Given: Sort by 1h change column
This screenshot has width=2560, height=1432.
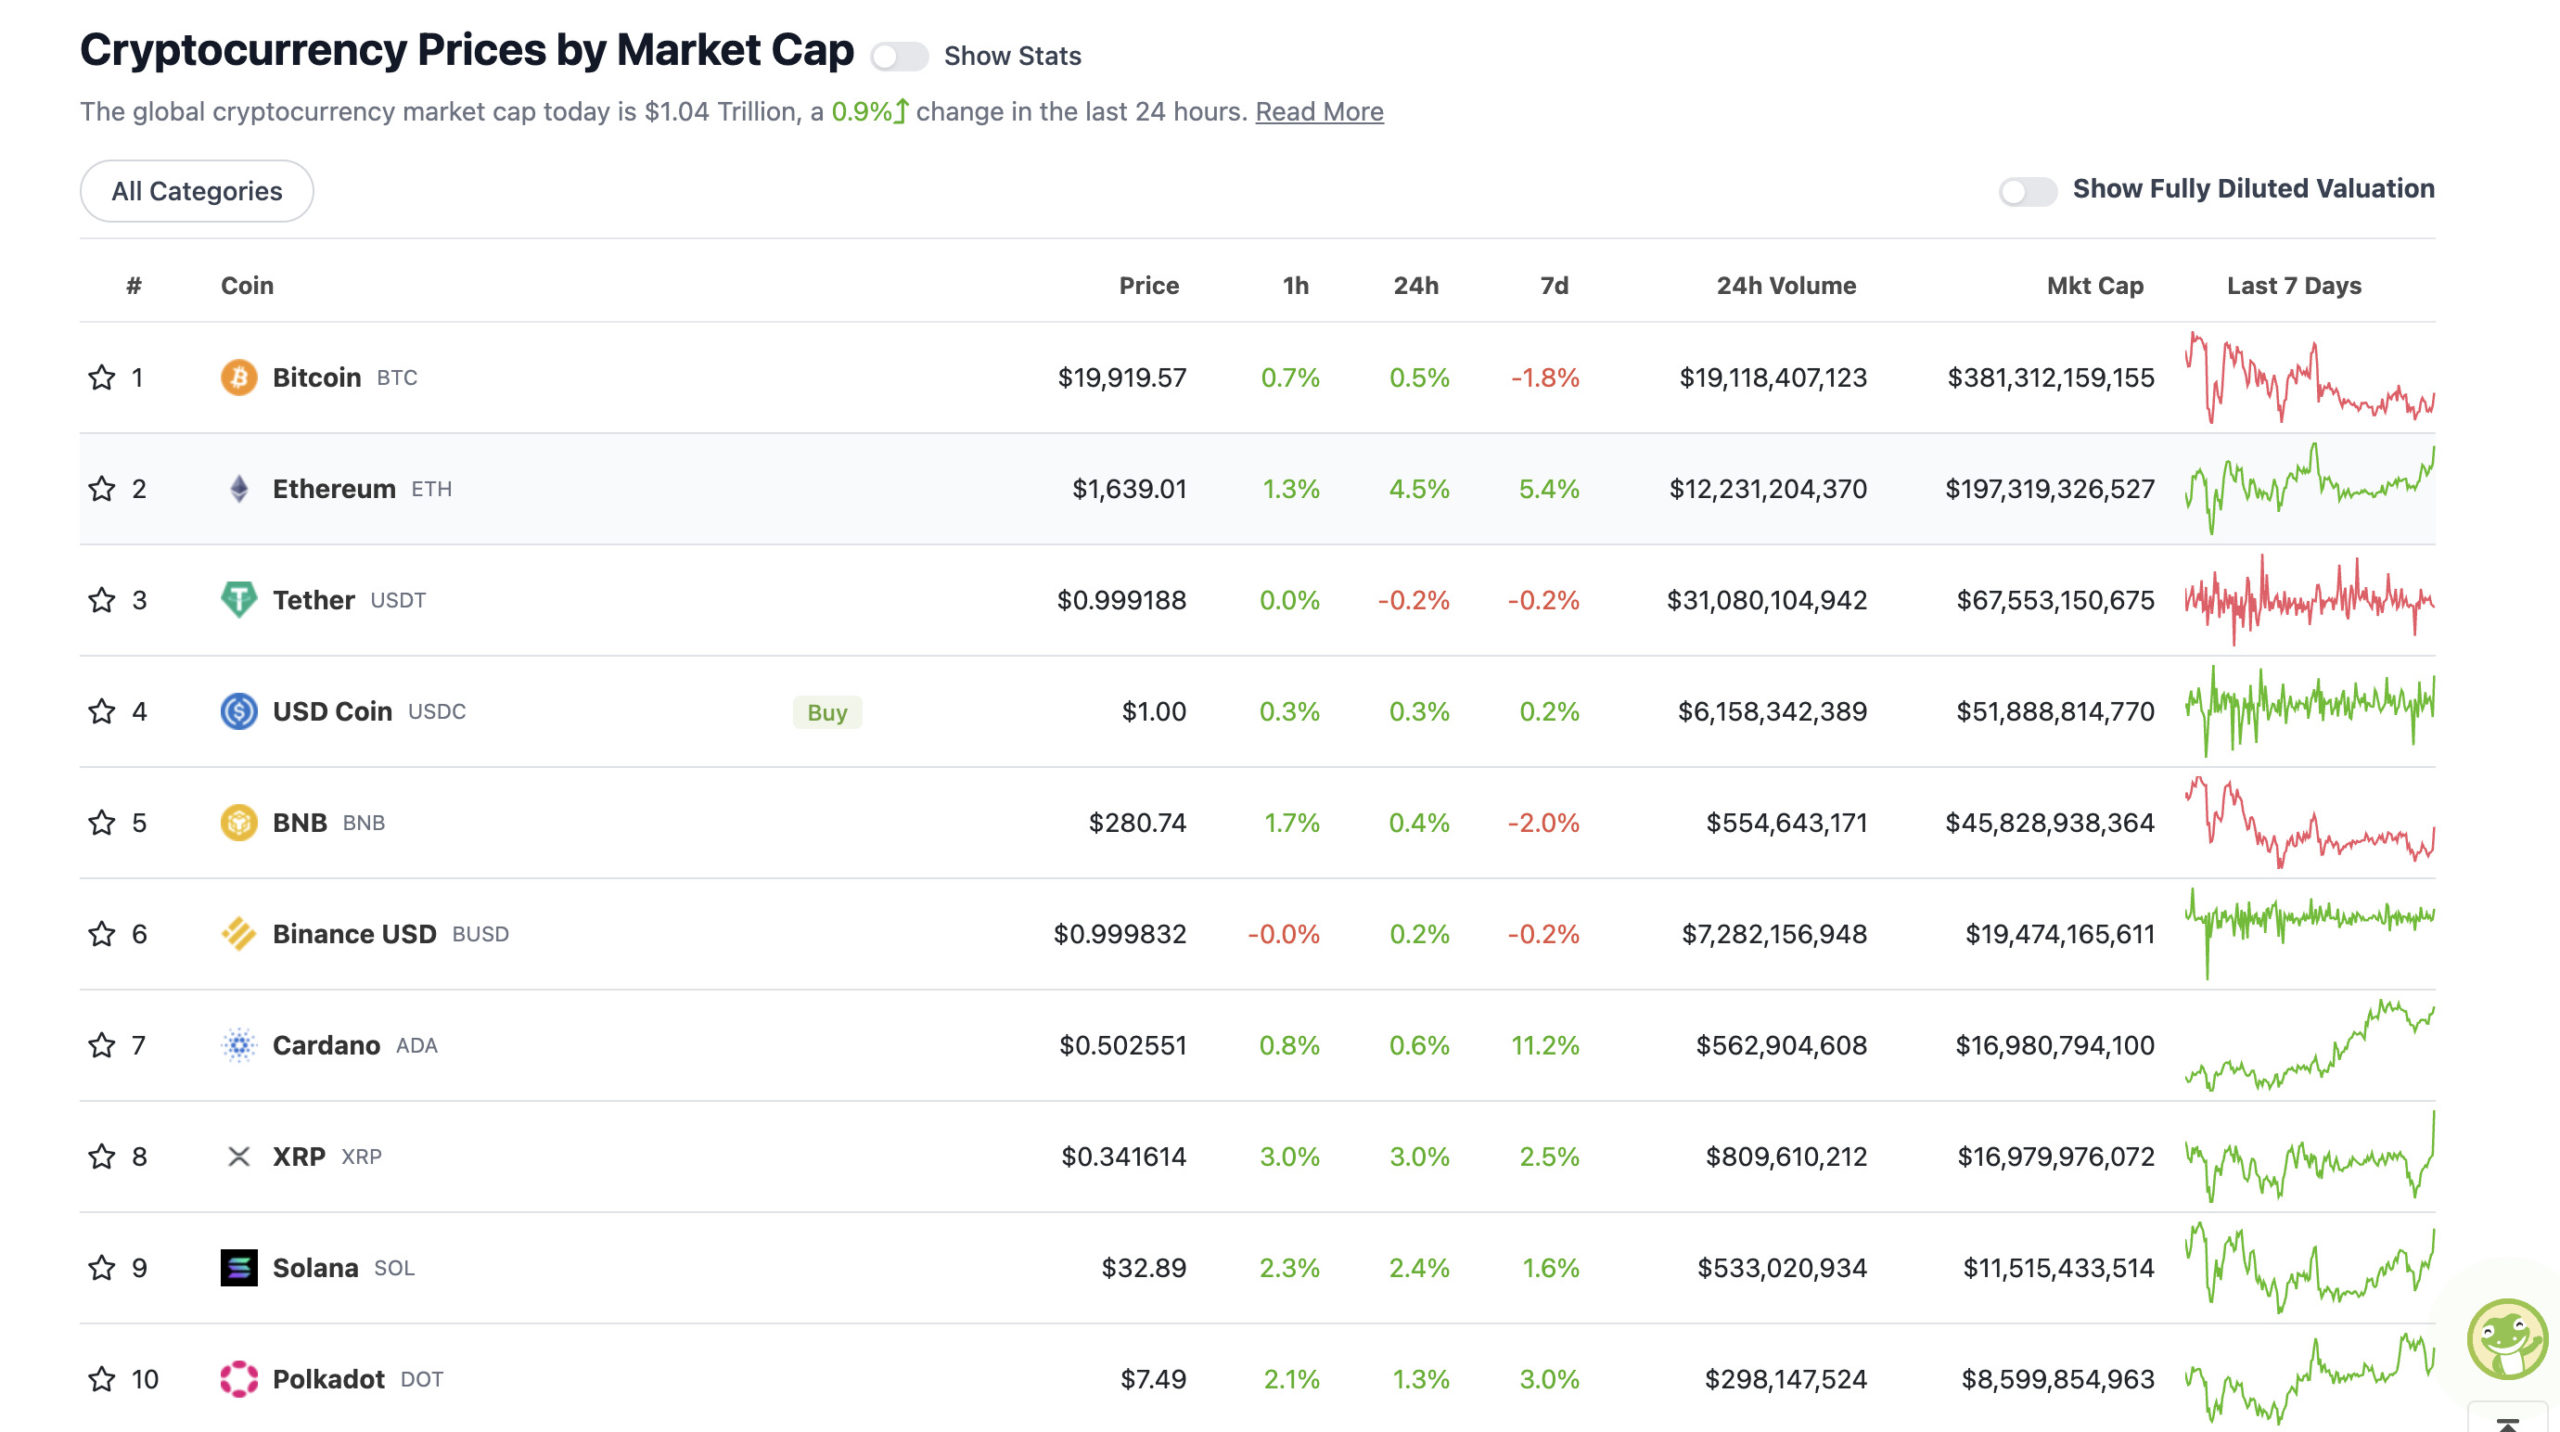Looking at the screenshot, I should [x=1296, y=285].
